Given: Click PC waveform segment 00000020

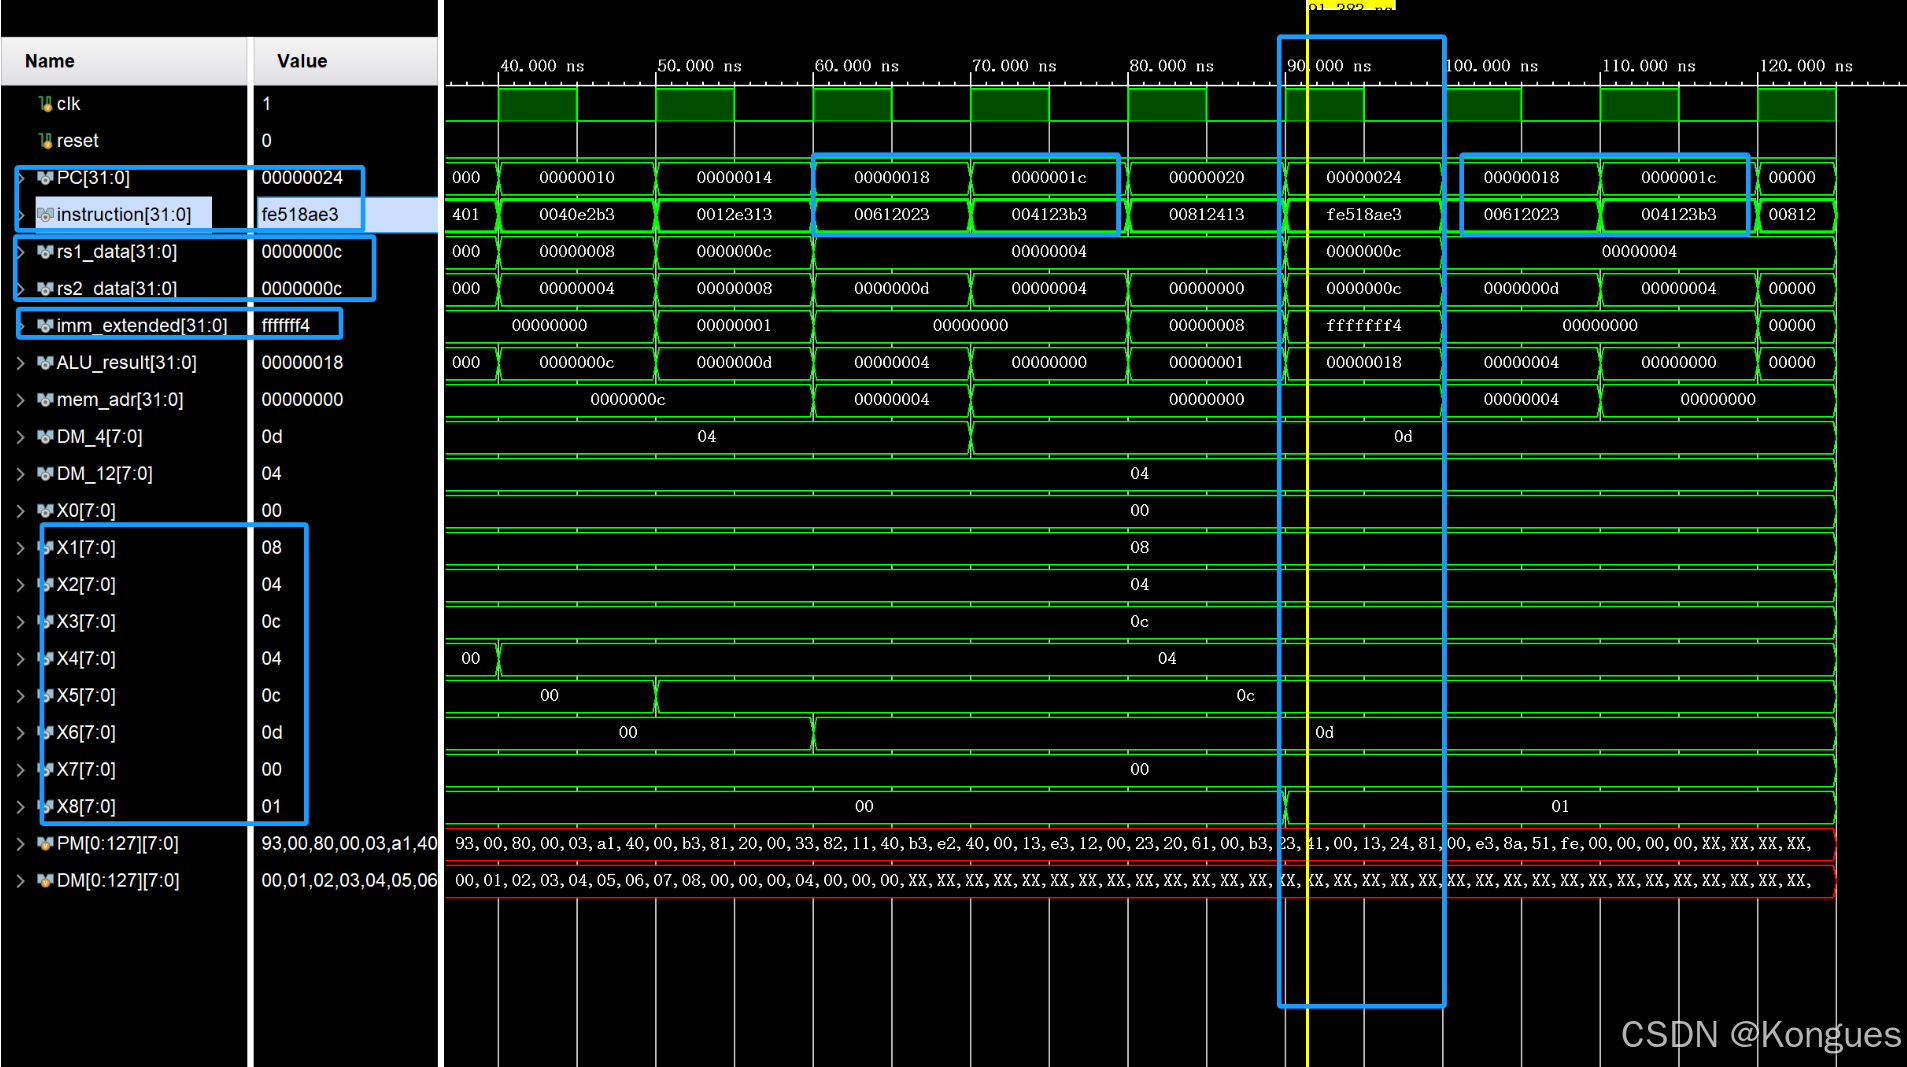Looking at the screenshot, I should (1207, 177).
